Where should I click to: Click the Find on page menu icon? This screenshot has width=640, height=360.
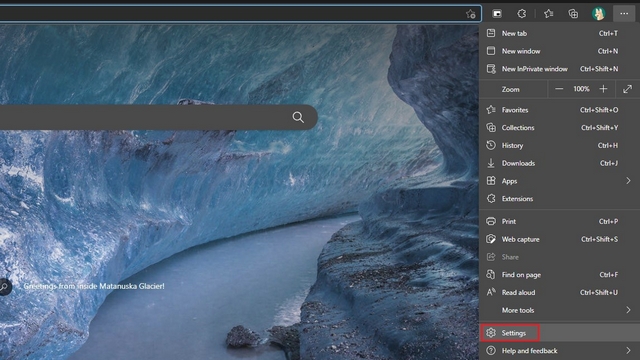pos(491,275)
